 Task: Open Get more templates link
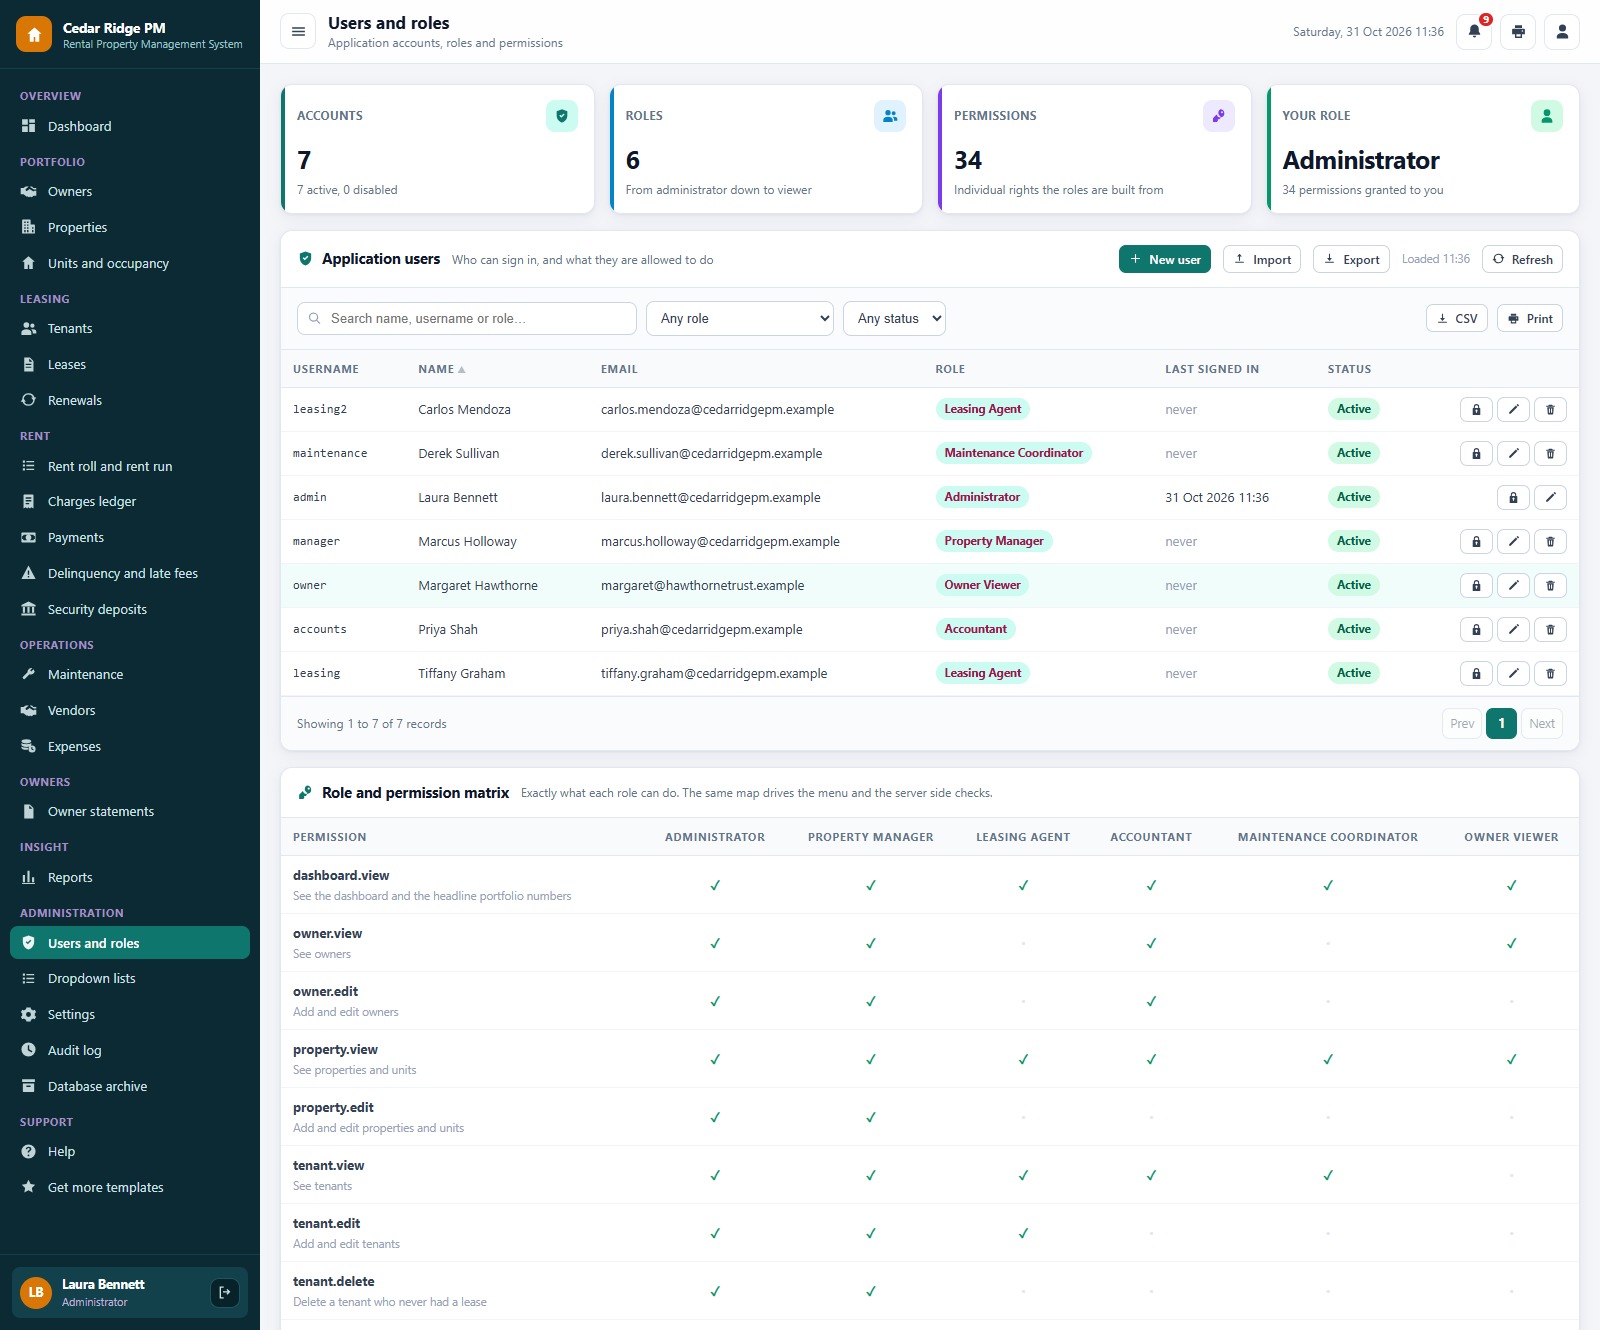[130, 1187]
